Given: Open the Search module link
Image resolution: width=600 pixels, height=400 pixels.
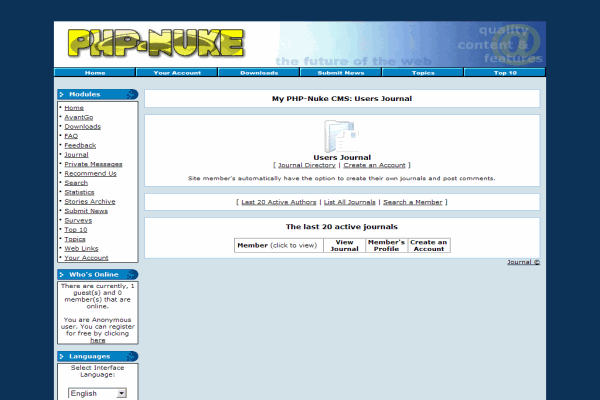Looking at the screenshot, I should 76,183.
